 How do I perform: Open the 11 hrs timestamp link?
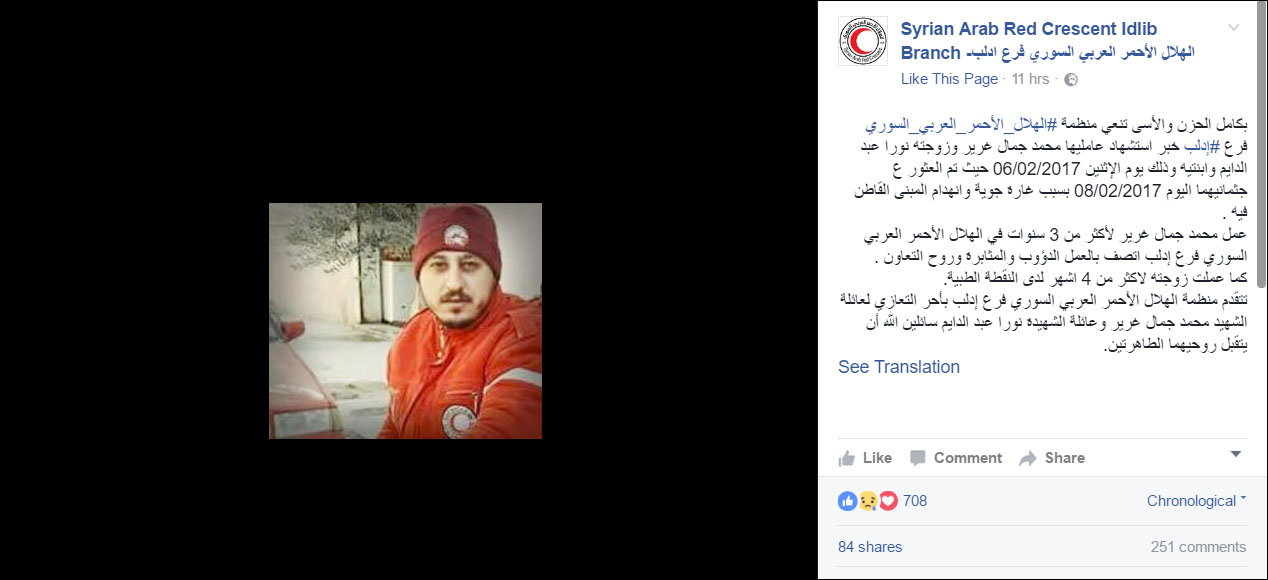[1031, 79]
